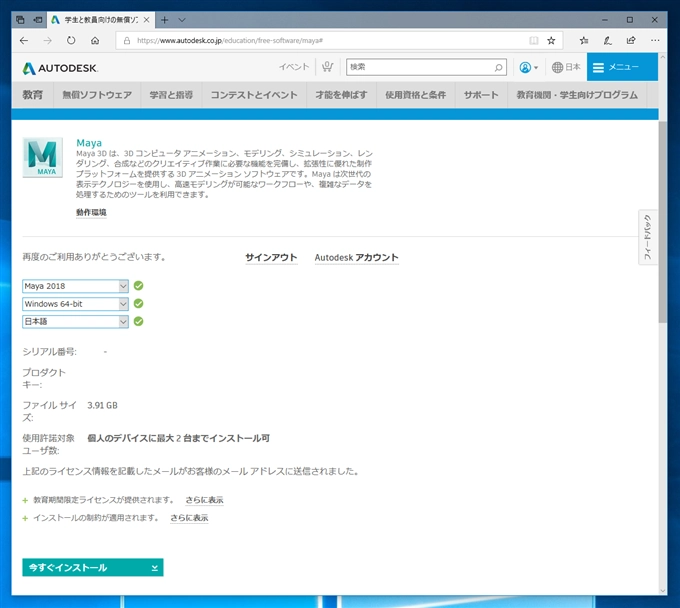Click the set-aside tabs icon

[x=20, y=20]
